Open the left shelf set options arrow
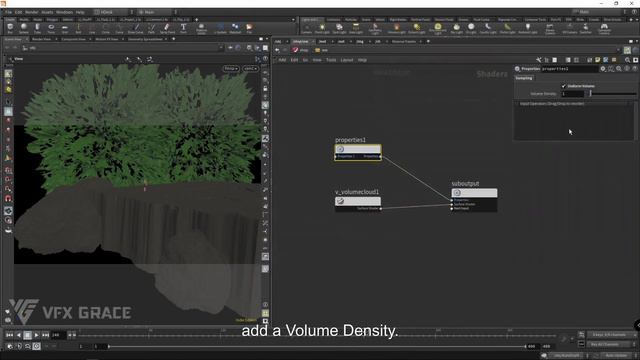Screen dimensions: 640x360 [x=293, y=19]
